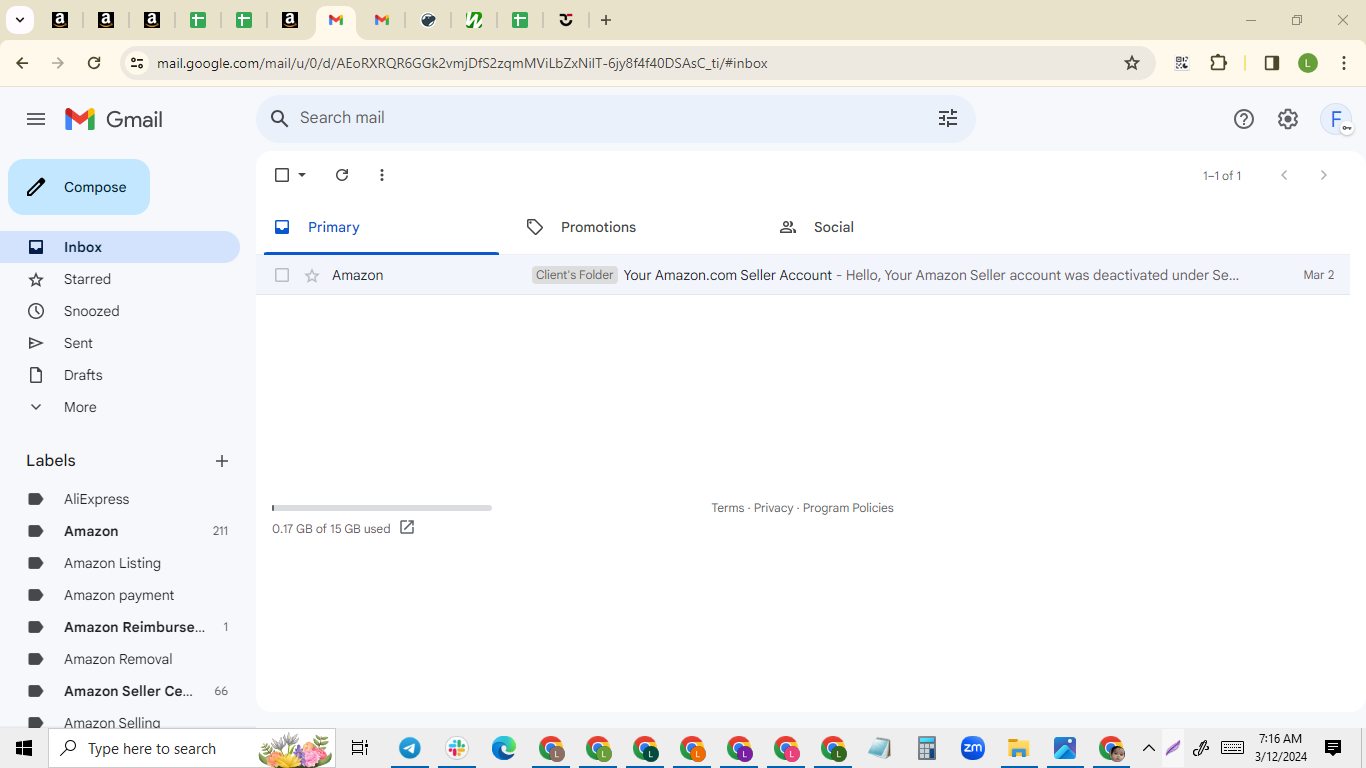Screen dimensions: 1366x768
Task: Open the Chrome profile L avatar
Action: coord(1308,63)
